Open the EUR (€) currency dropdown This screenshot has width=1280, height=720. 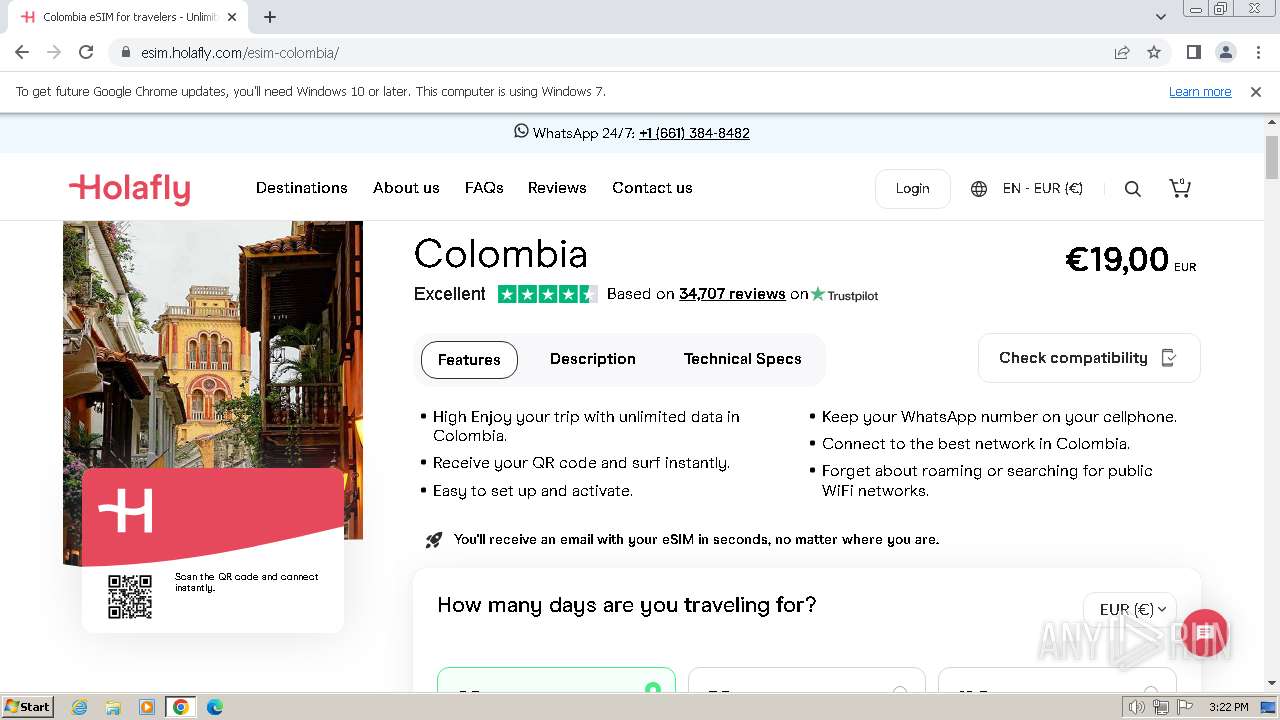[x=1130, y=609]
